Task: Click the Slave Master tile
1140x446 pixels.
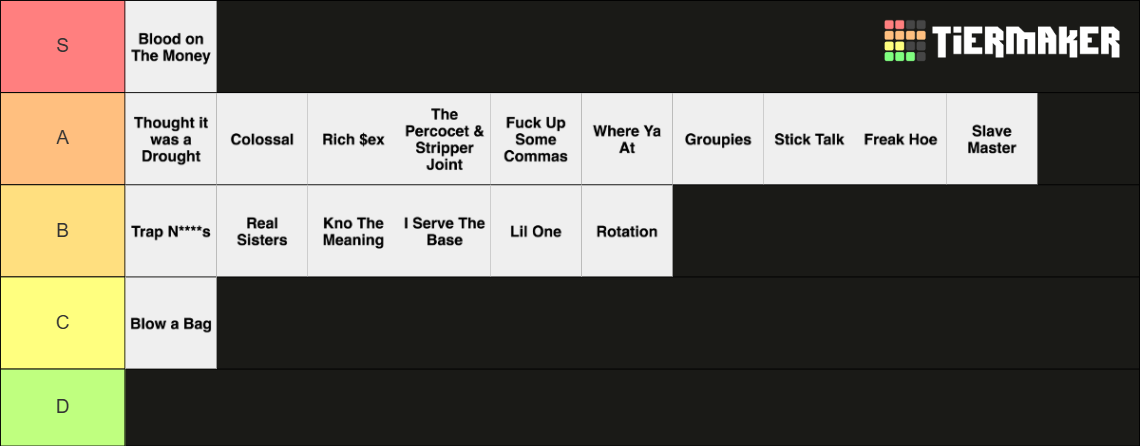Action: pyautogui.click(x=992, y=138)
